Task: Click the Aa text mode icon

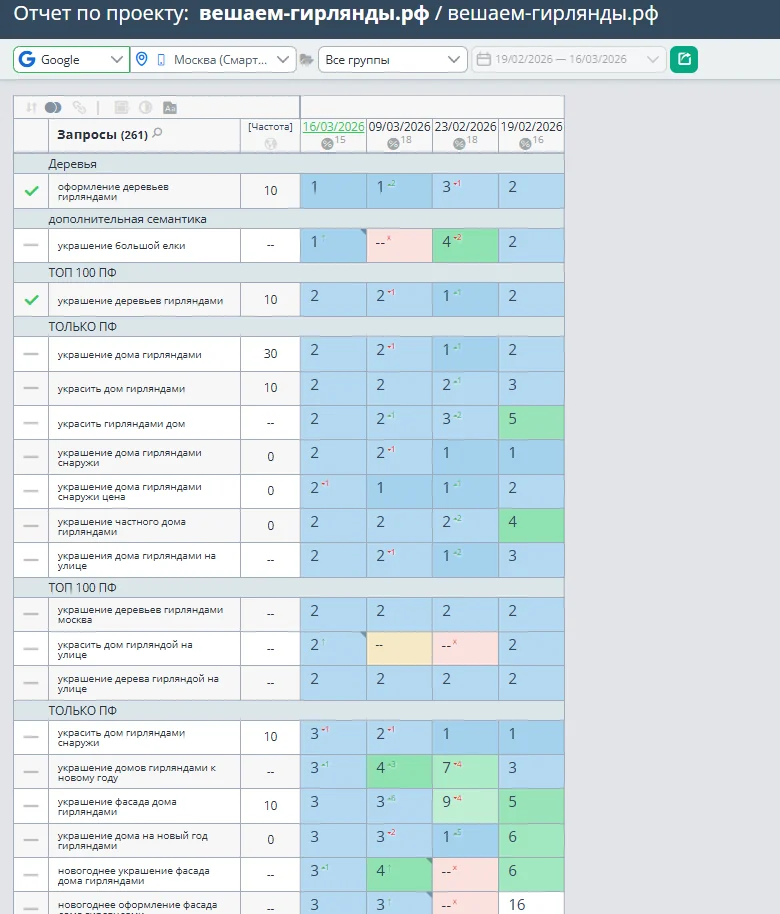Action: coord(169,107)
